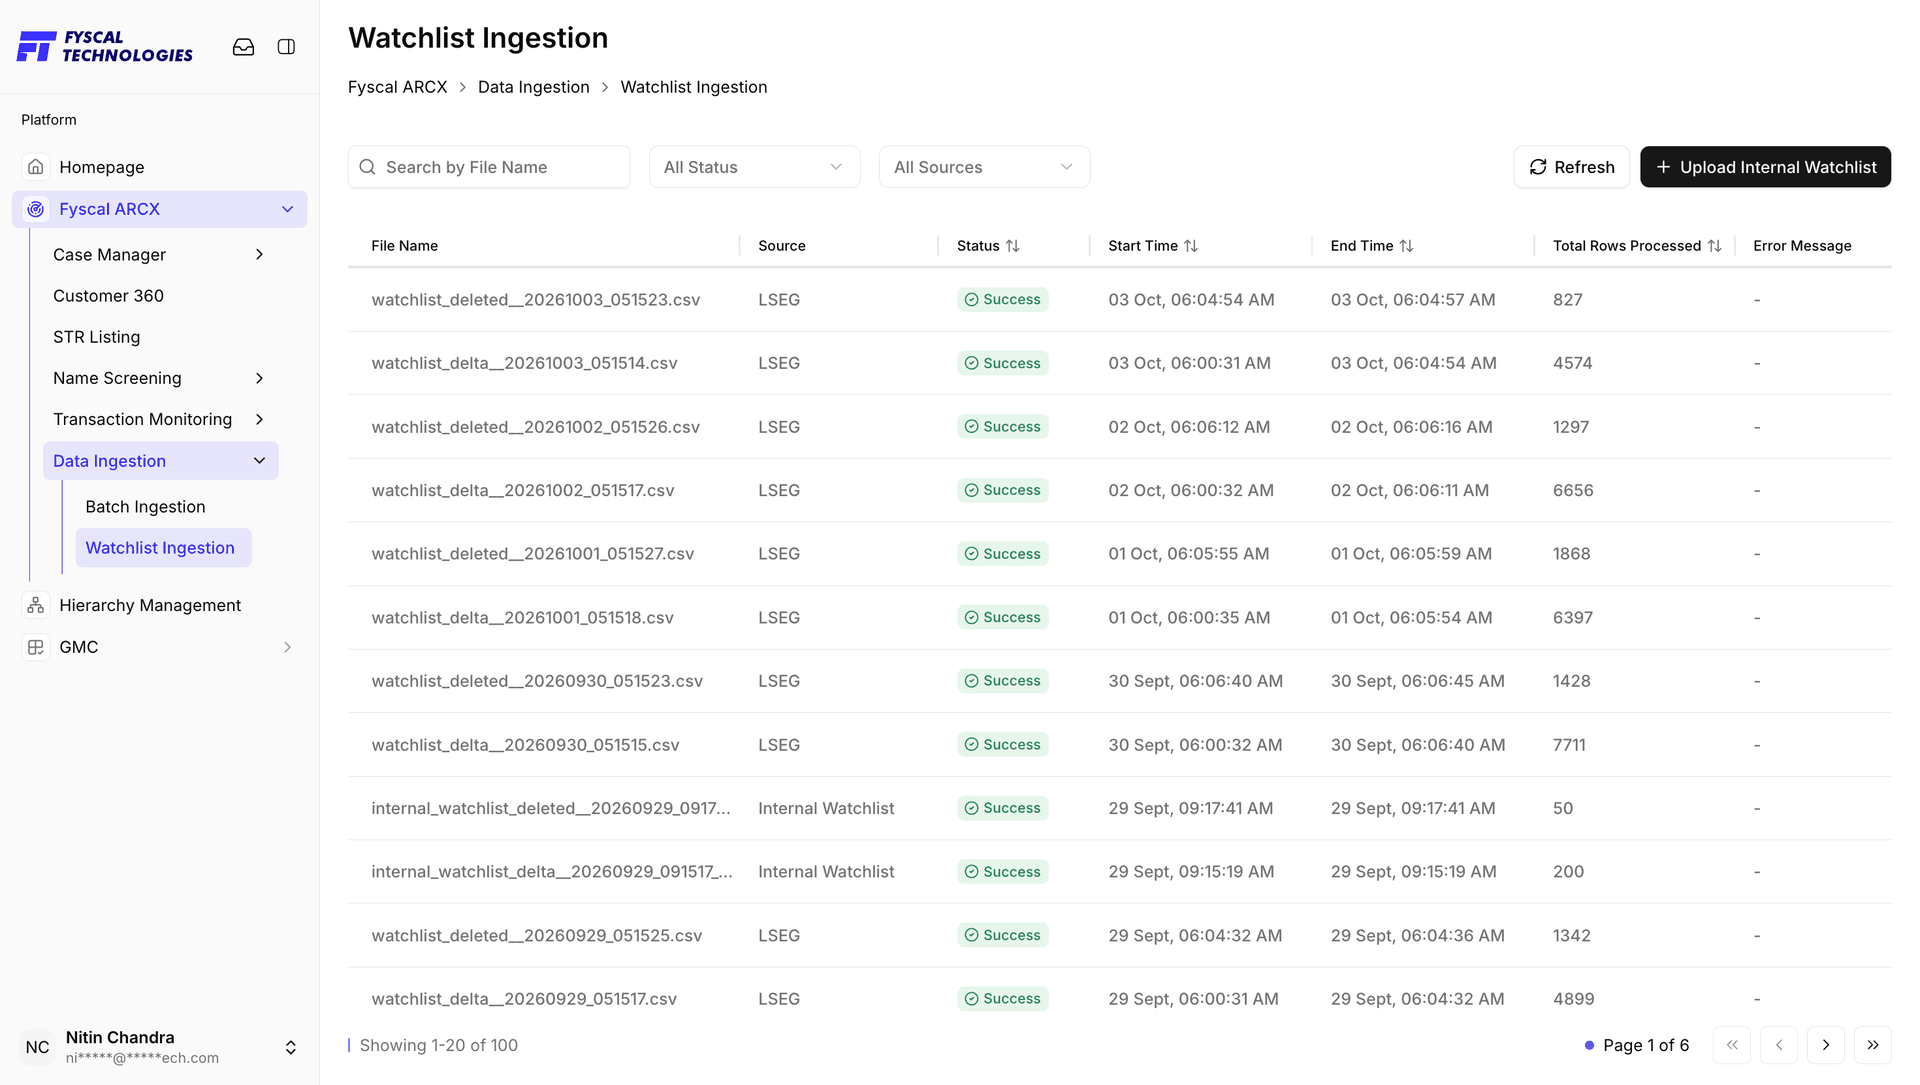
Task: Click Success badge for watchlist_delta__20260930_051515.csv
Action: click(x=1002, y=745)
